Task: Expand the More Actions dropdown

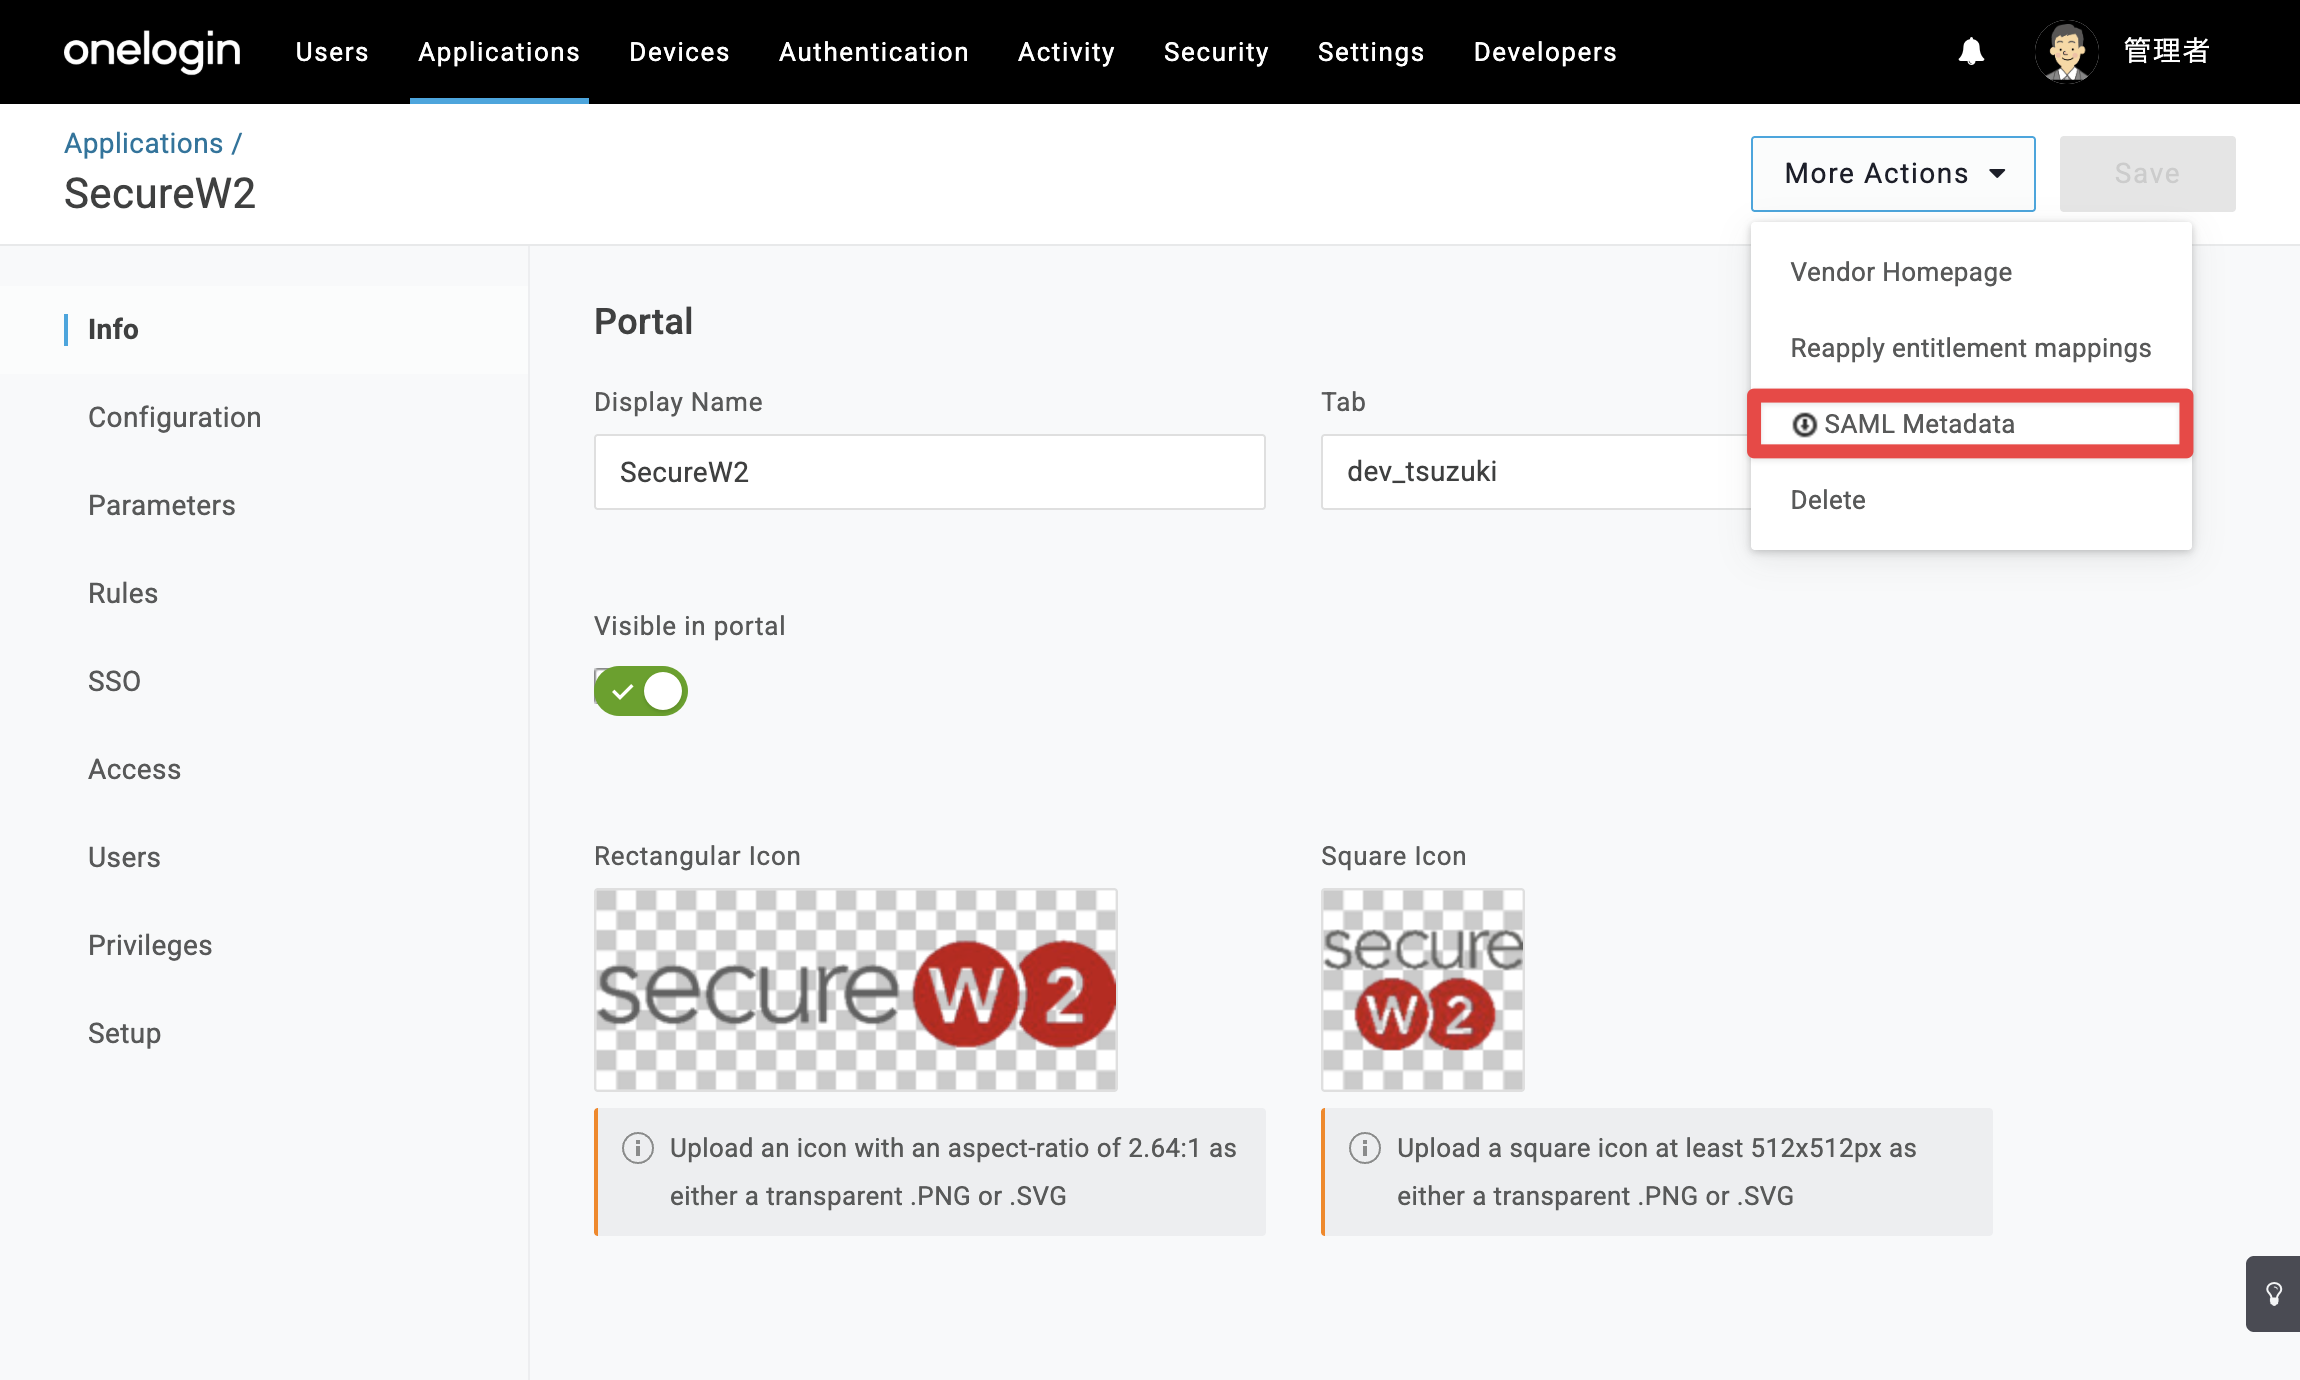Action: click(1893, 174)
